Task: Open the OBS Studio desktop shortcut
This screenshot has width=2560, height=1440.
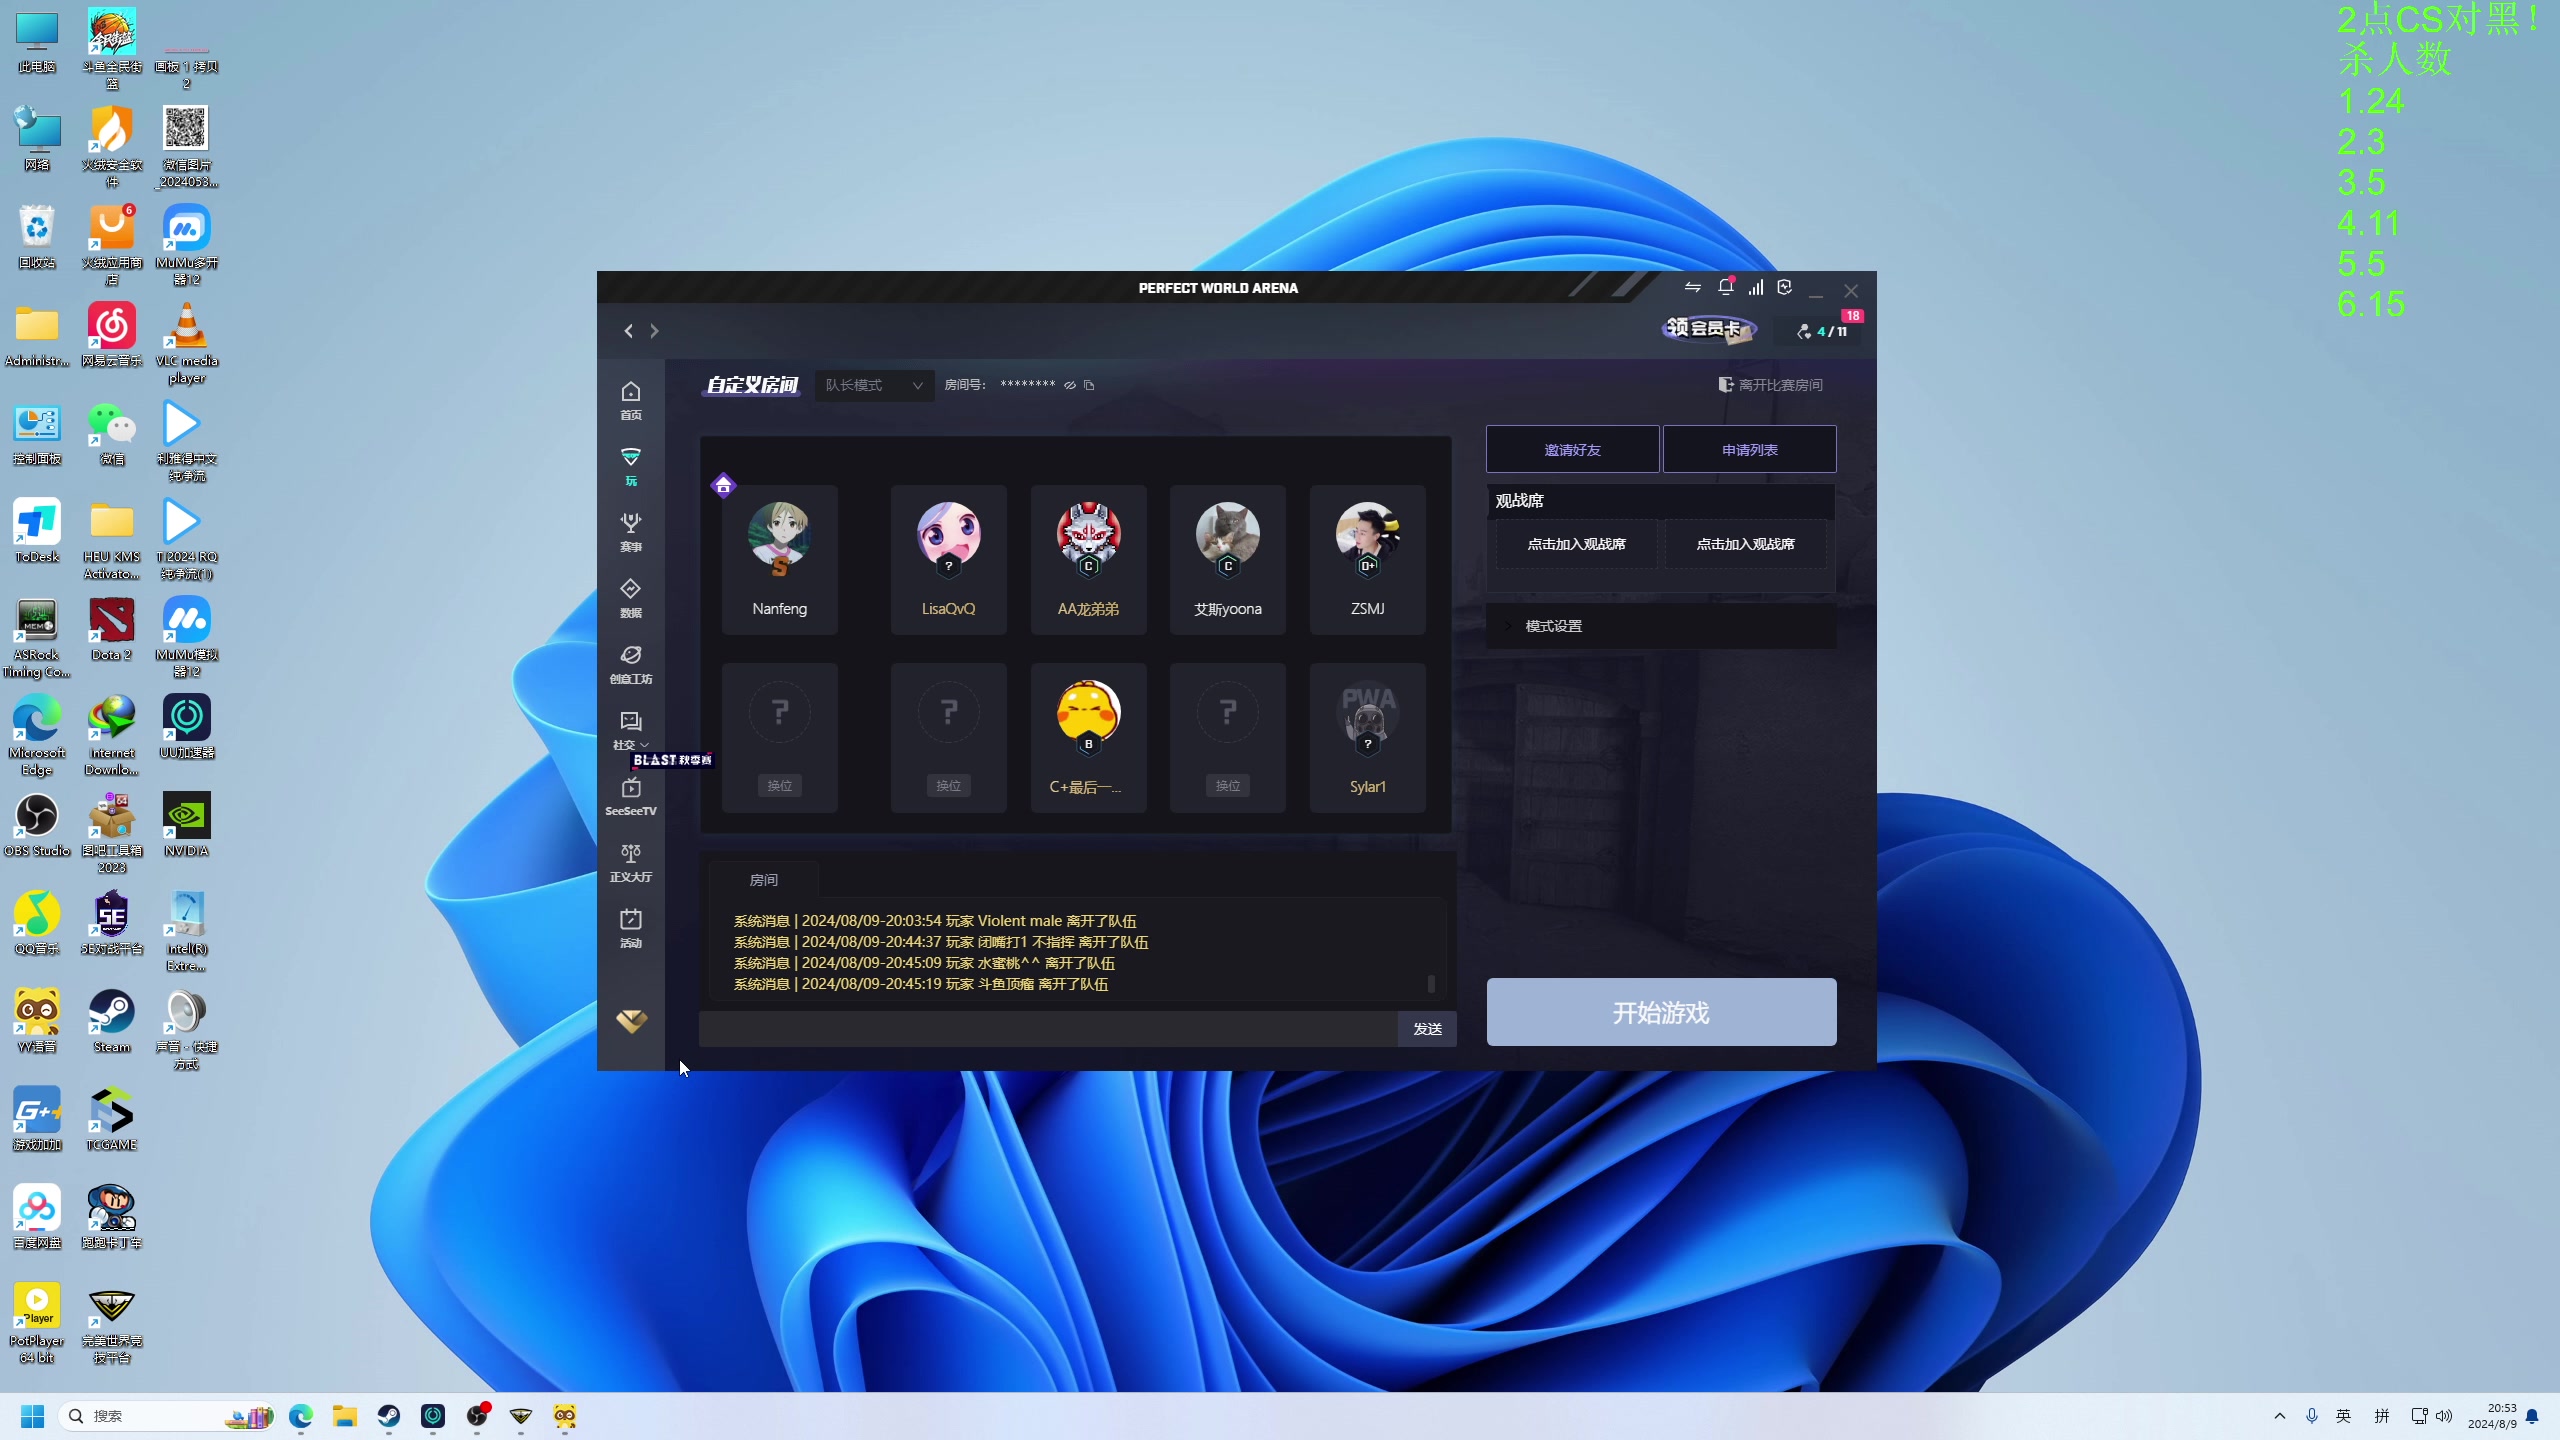Action: pos(37,825)
